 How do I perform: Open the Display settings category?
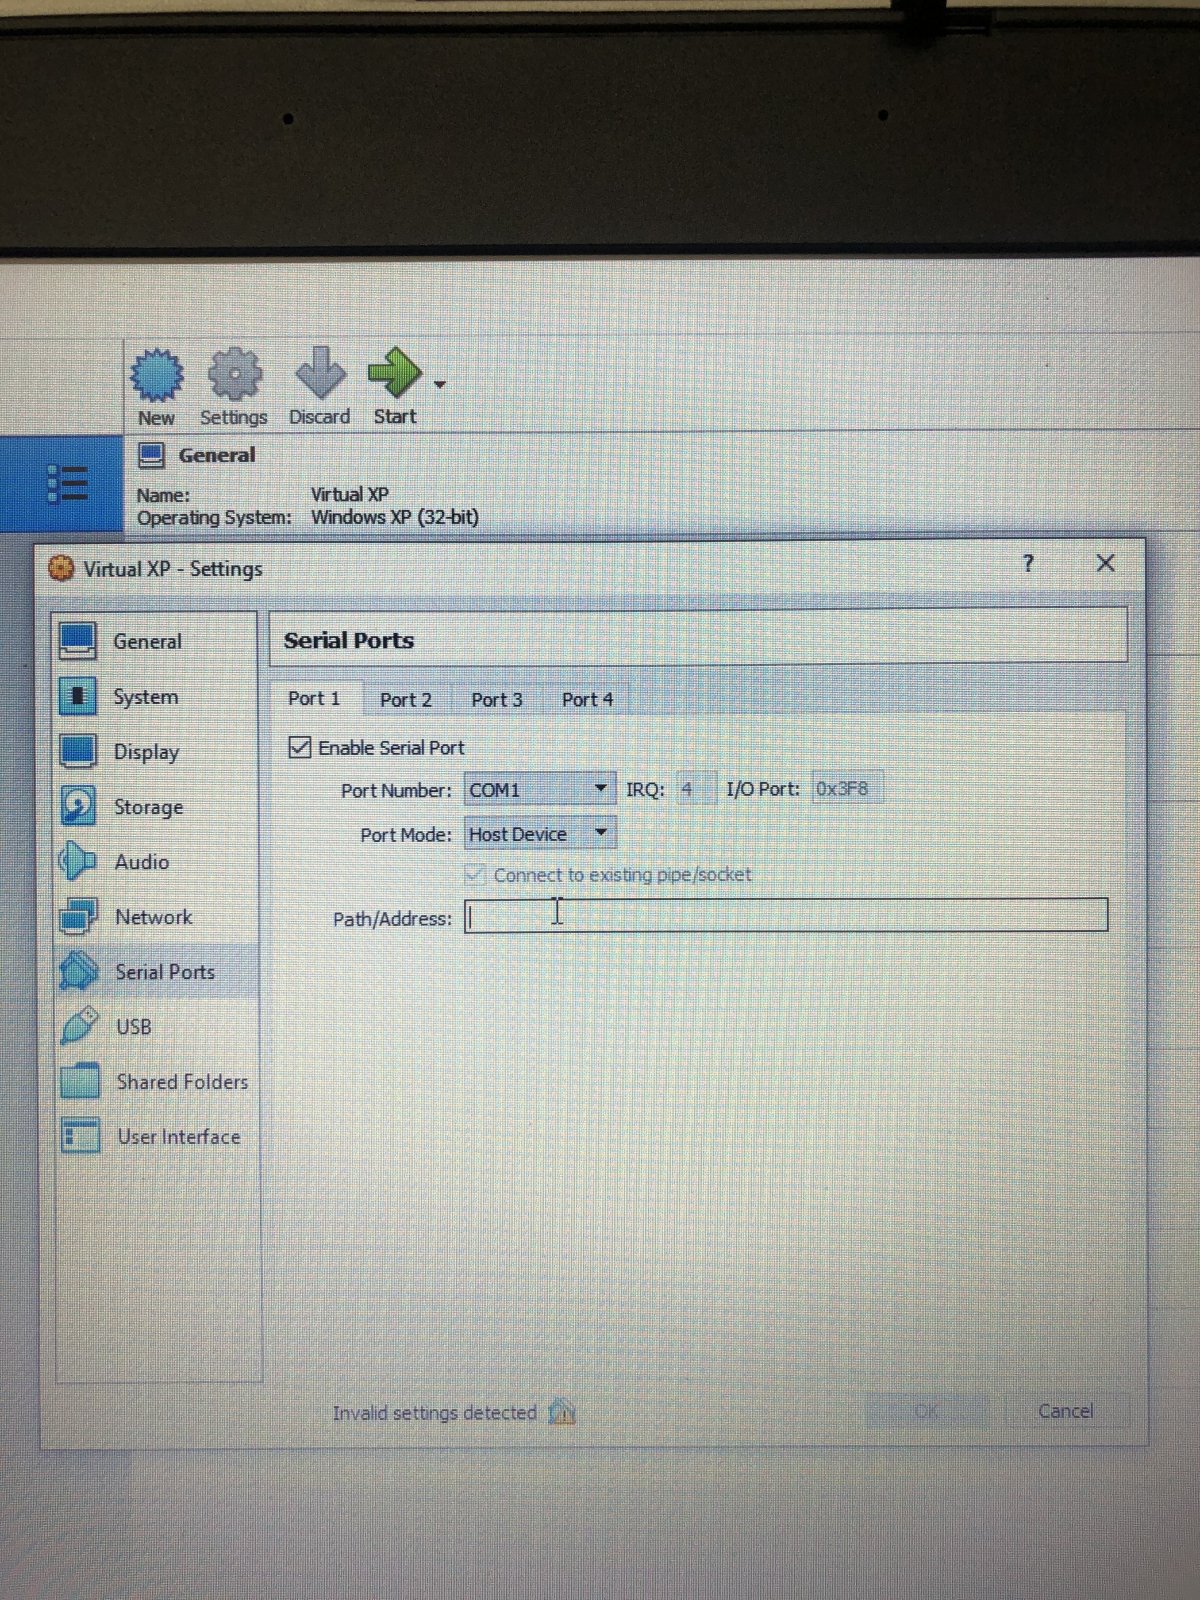point(155,751)
